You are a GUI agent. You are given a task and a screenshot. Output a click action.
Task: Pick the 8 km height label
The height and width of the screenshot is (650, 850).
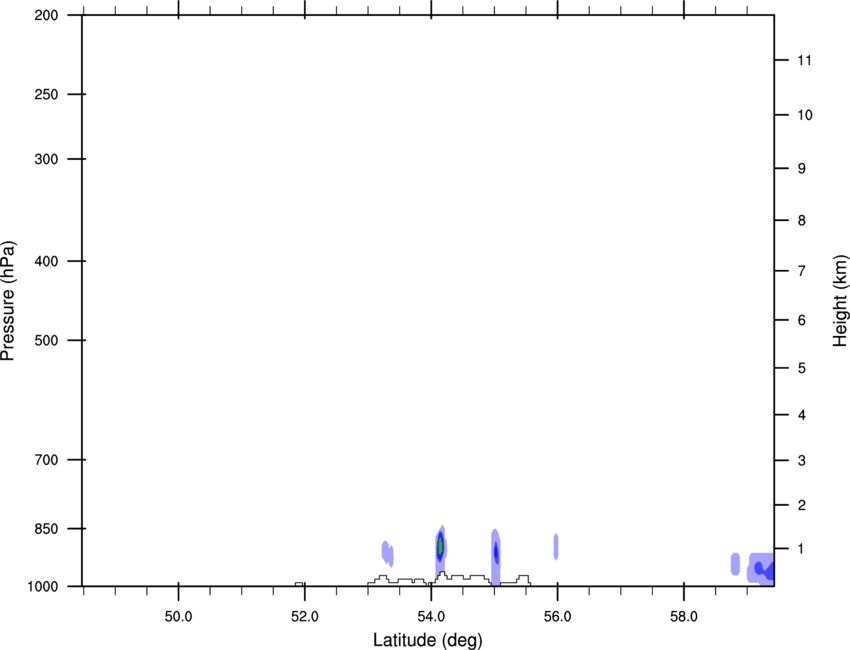click(801, 221)
